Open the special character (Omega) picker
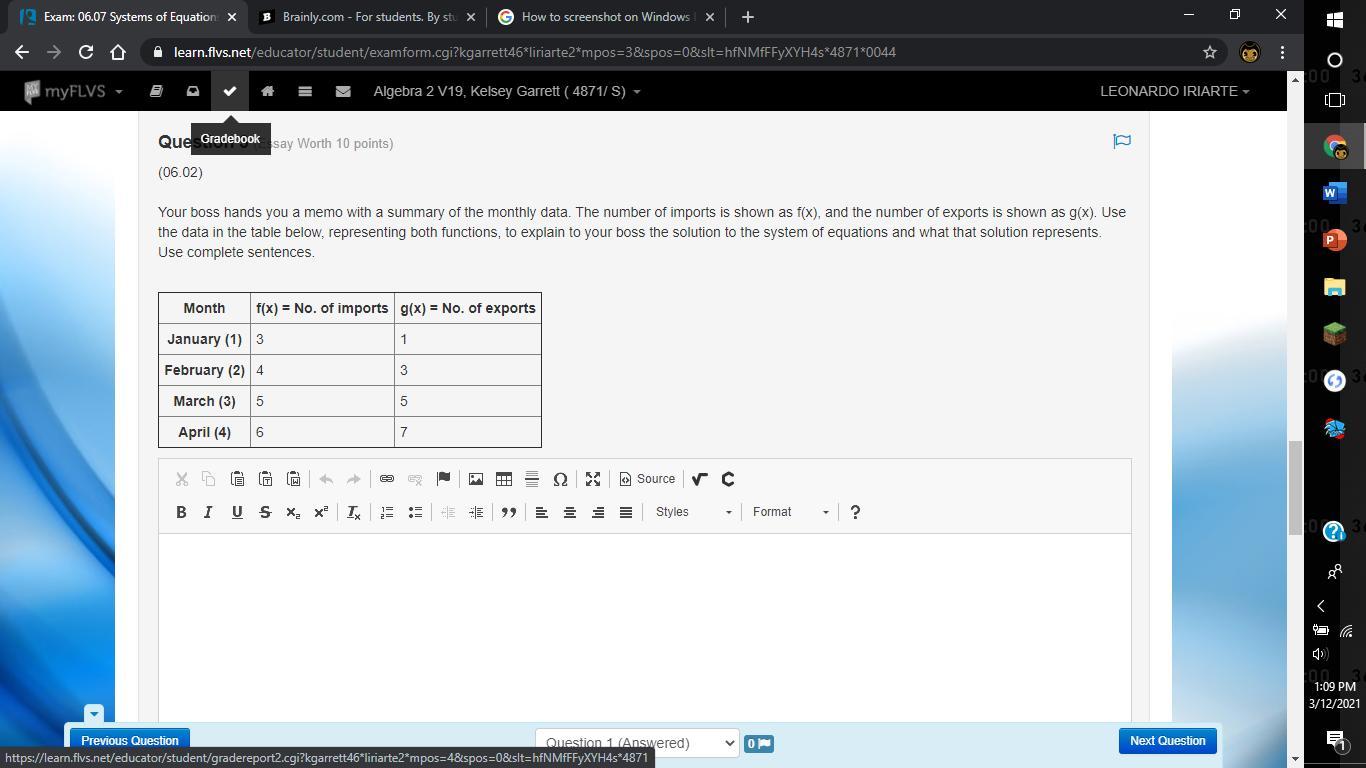This screenshot has height=768, width=1366. [x=560, y=479]
